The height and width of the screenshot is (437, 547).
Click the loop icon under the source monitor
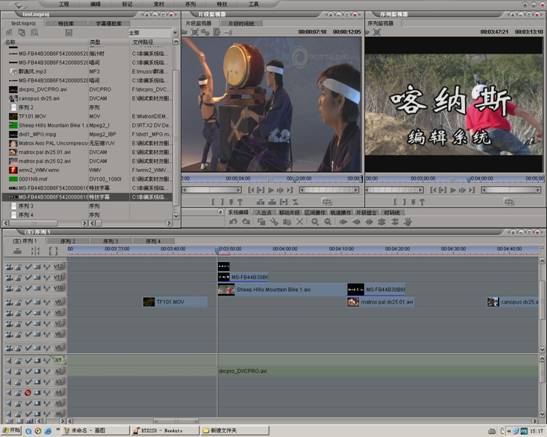click(327, 202)
